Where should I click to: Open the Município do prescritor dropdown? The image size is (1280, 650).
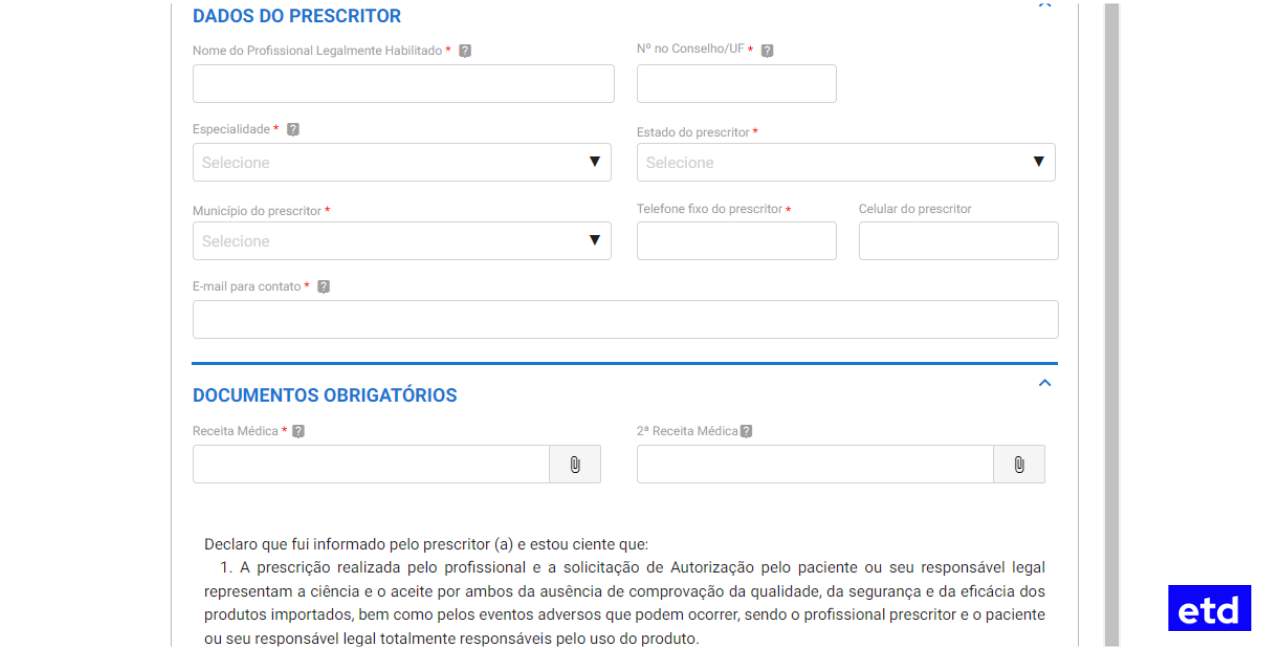coord(401,241)
